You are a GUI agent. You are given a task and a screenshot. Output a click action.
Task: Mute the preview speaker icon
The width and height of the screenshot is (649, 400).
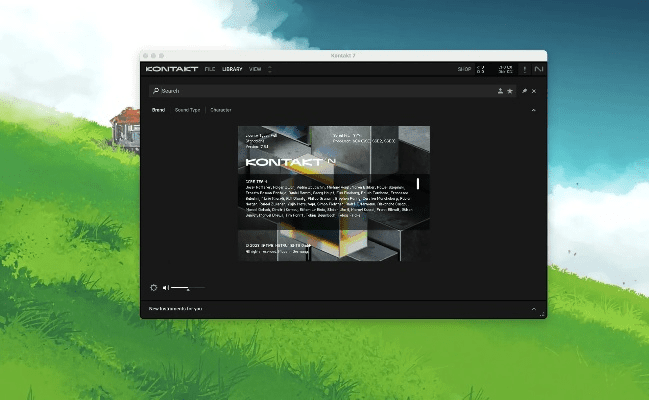[x=166, y=287]
